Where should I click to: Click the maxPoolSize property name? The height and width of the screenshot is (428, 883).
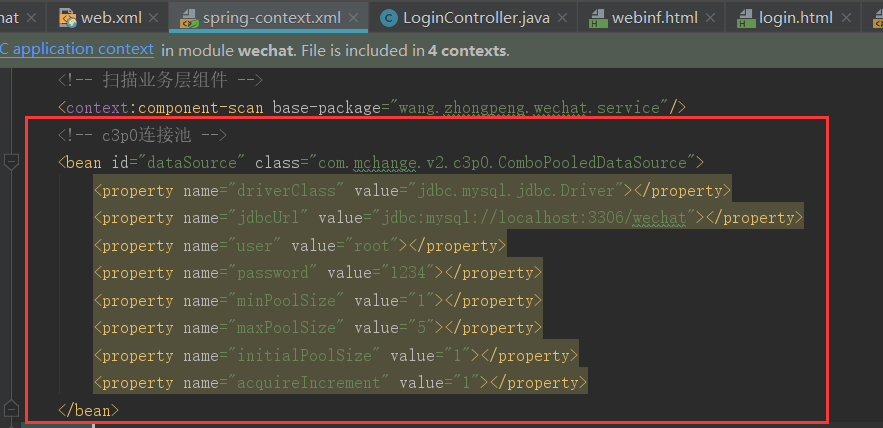pos(286,328)
